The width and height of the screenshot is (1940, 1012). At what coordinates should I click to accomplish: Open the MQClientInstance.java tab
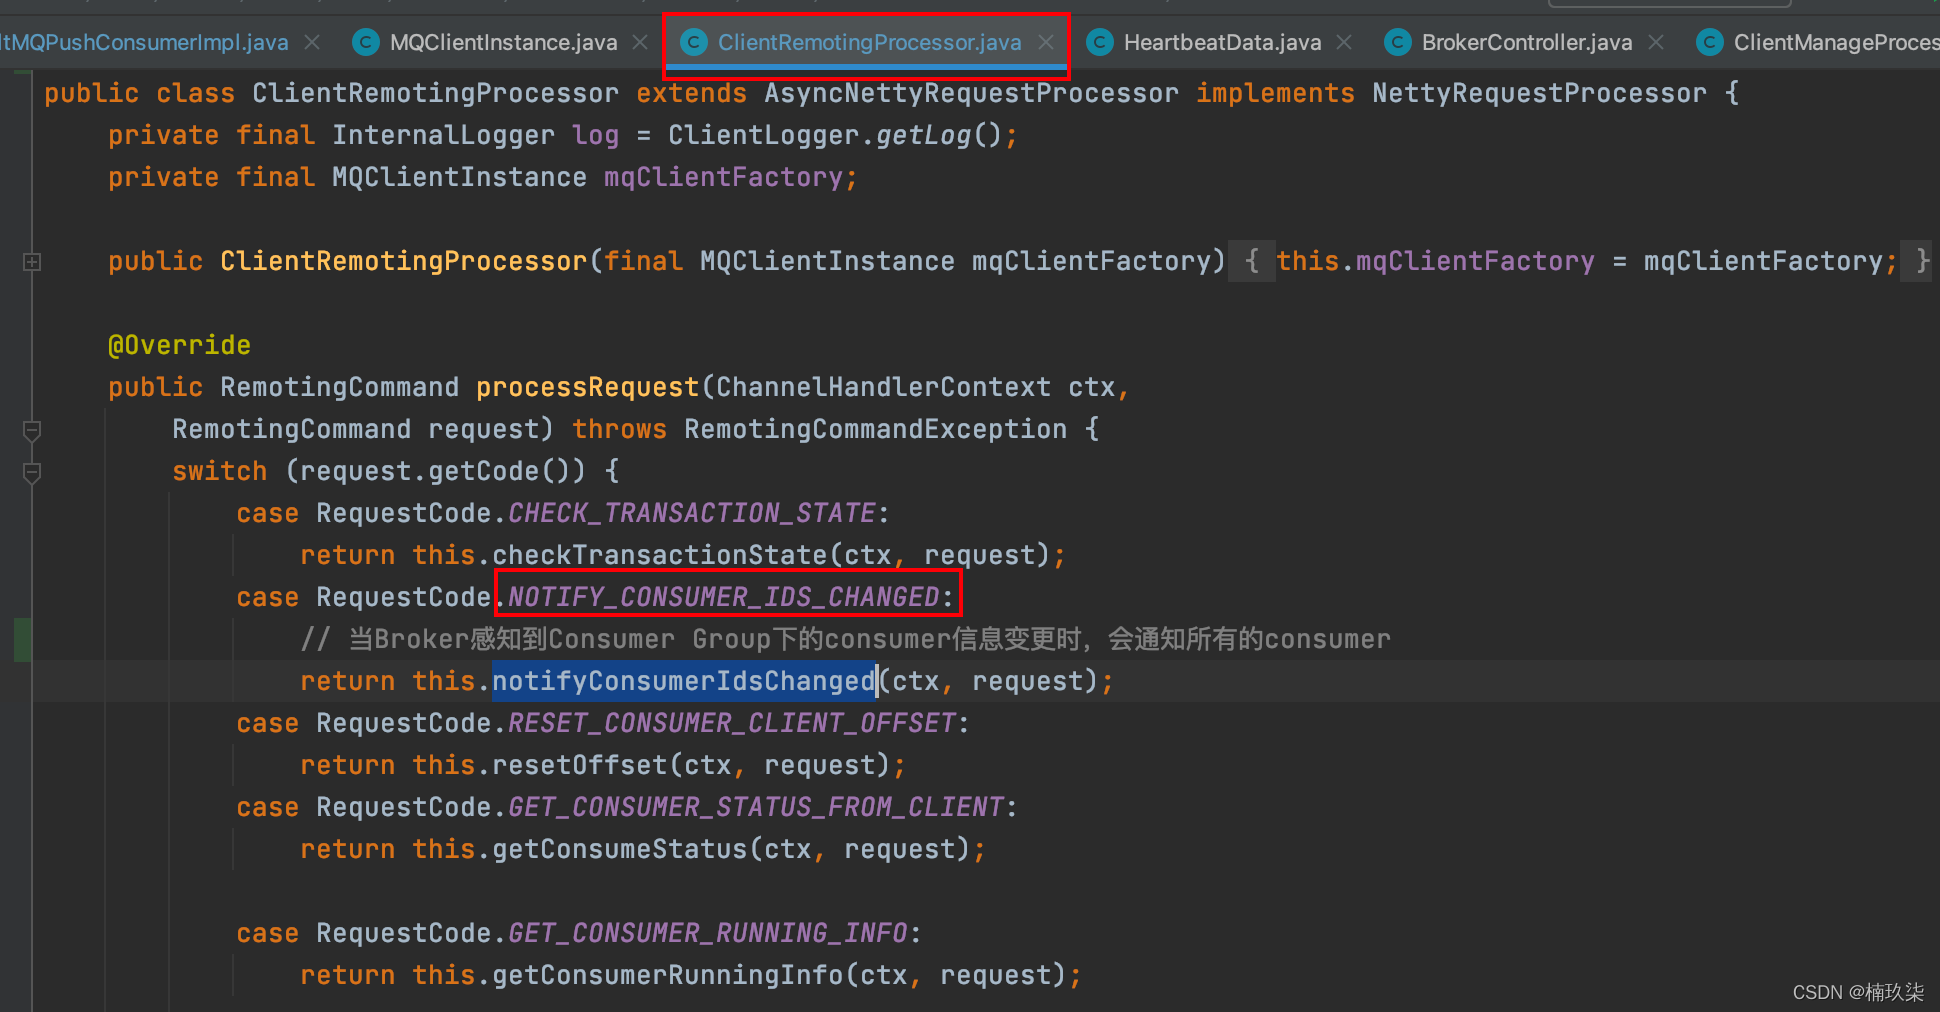pos(503,42)
